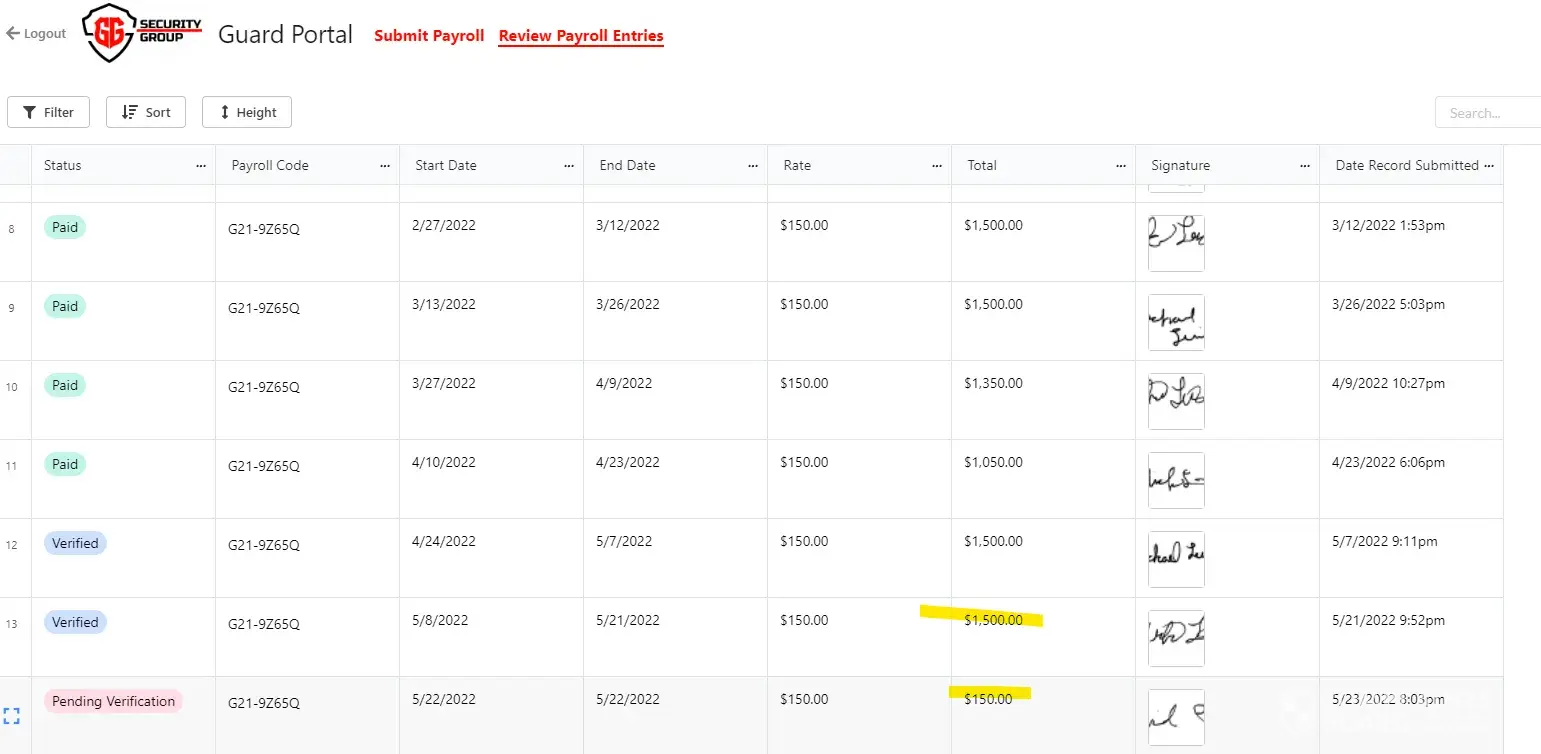The width and height of the screenshot is (1541, 754).
Task: Open the Submit Payroll tab
Action: pyautogui.click(x=429, y=36)
